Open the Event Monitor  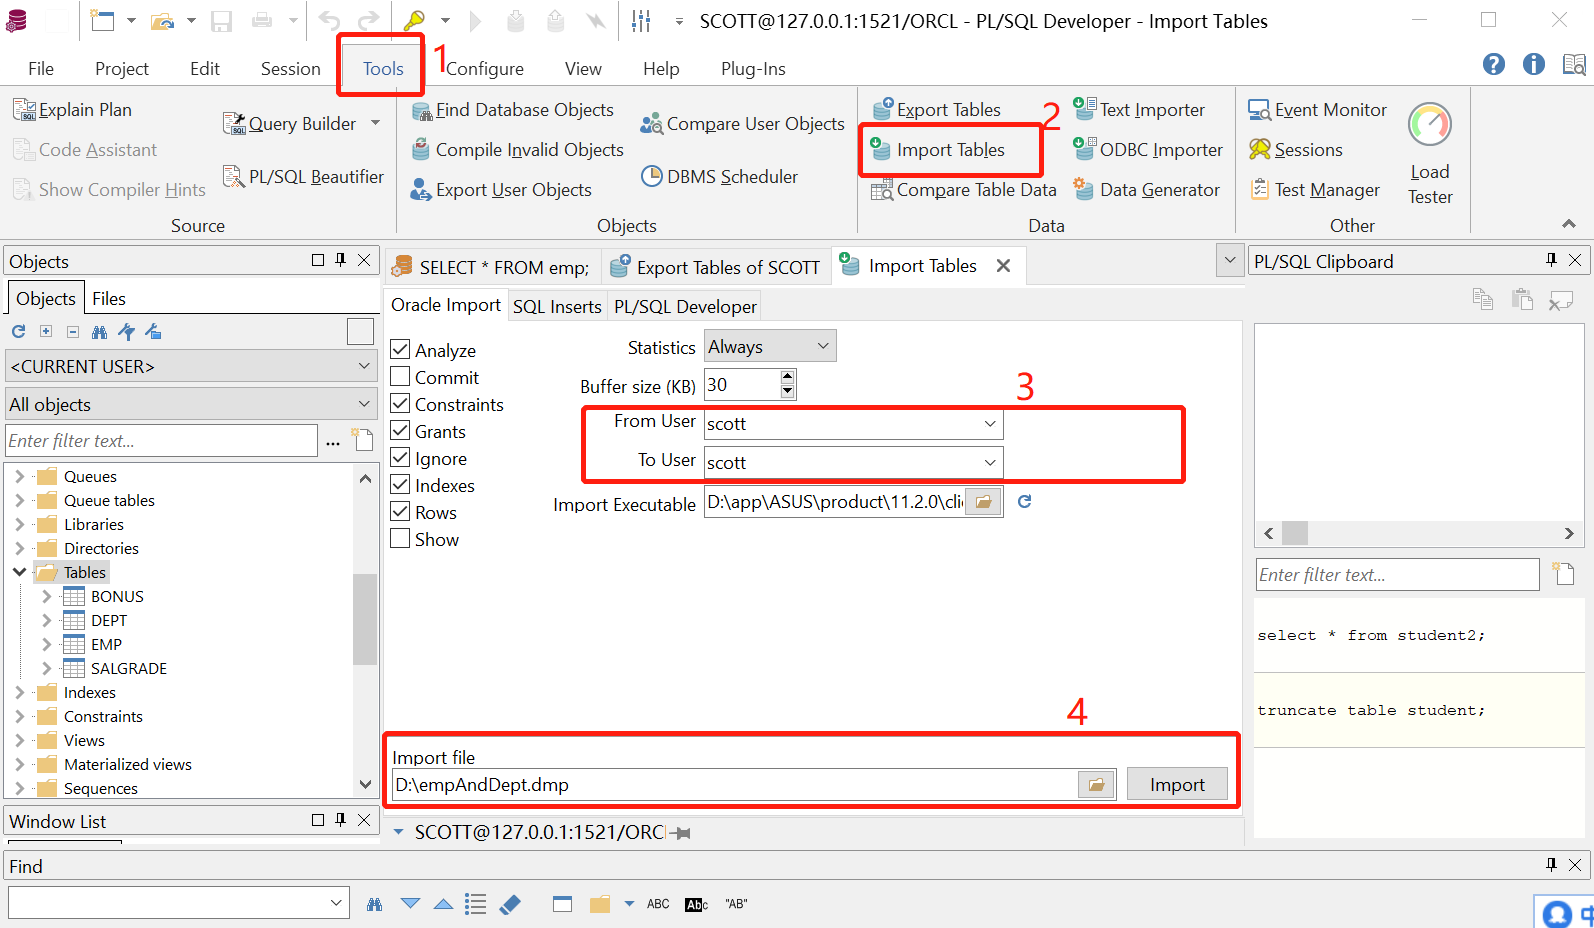[x=1317, y=110]
